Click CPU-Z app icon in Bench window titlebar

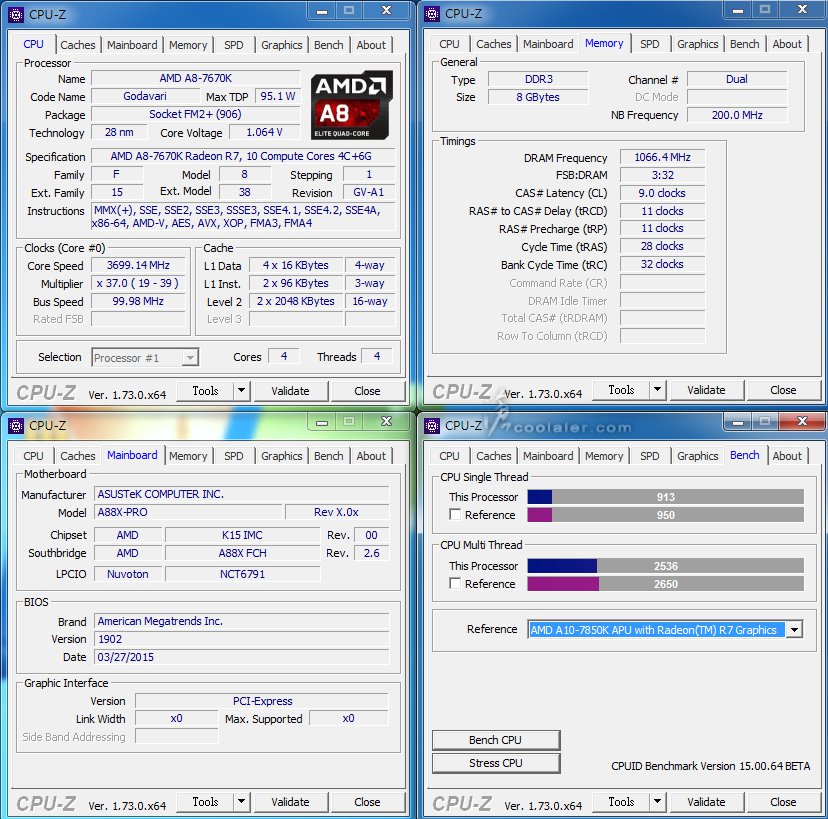click(432, 425)
